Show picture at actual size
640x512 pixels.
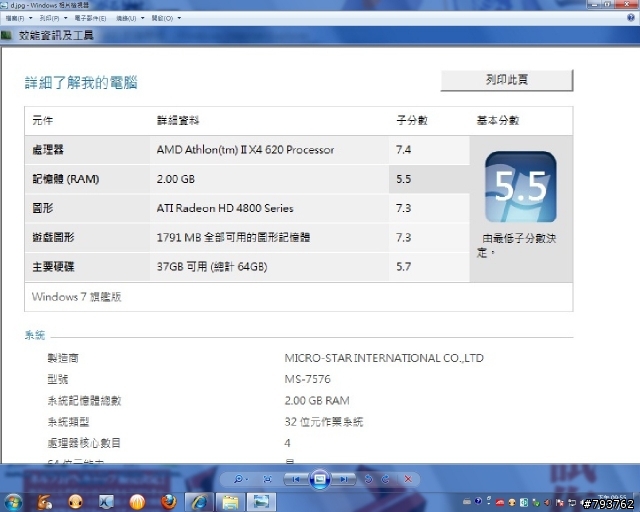pos(267,479)
